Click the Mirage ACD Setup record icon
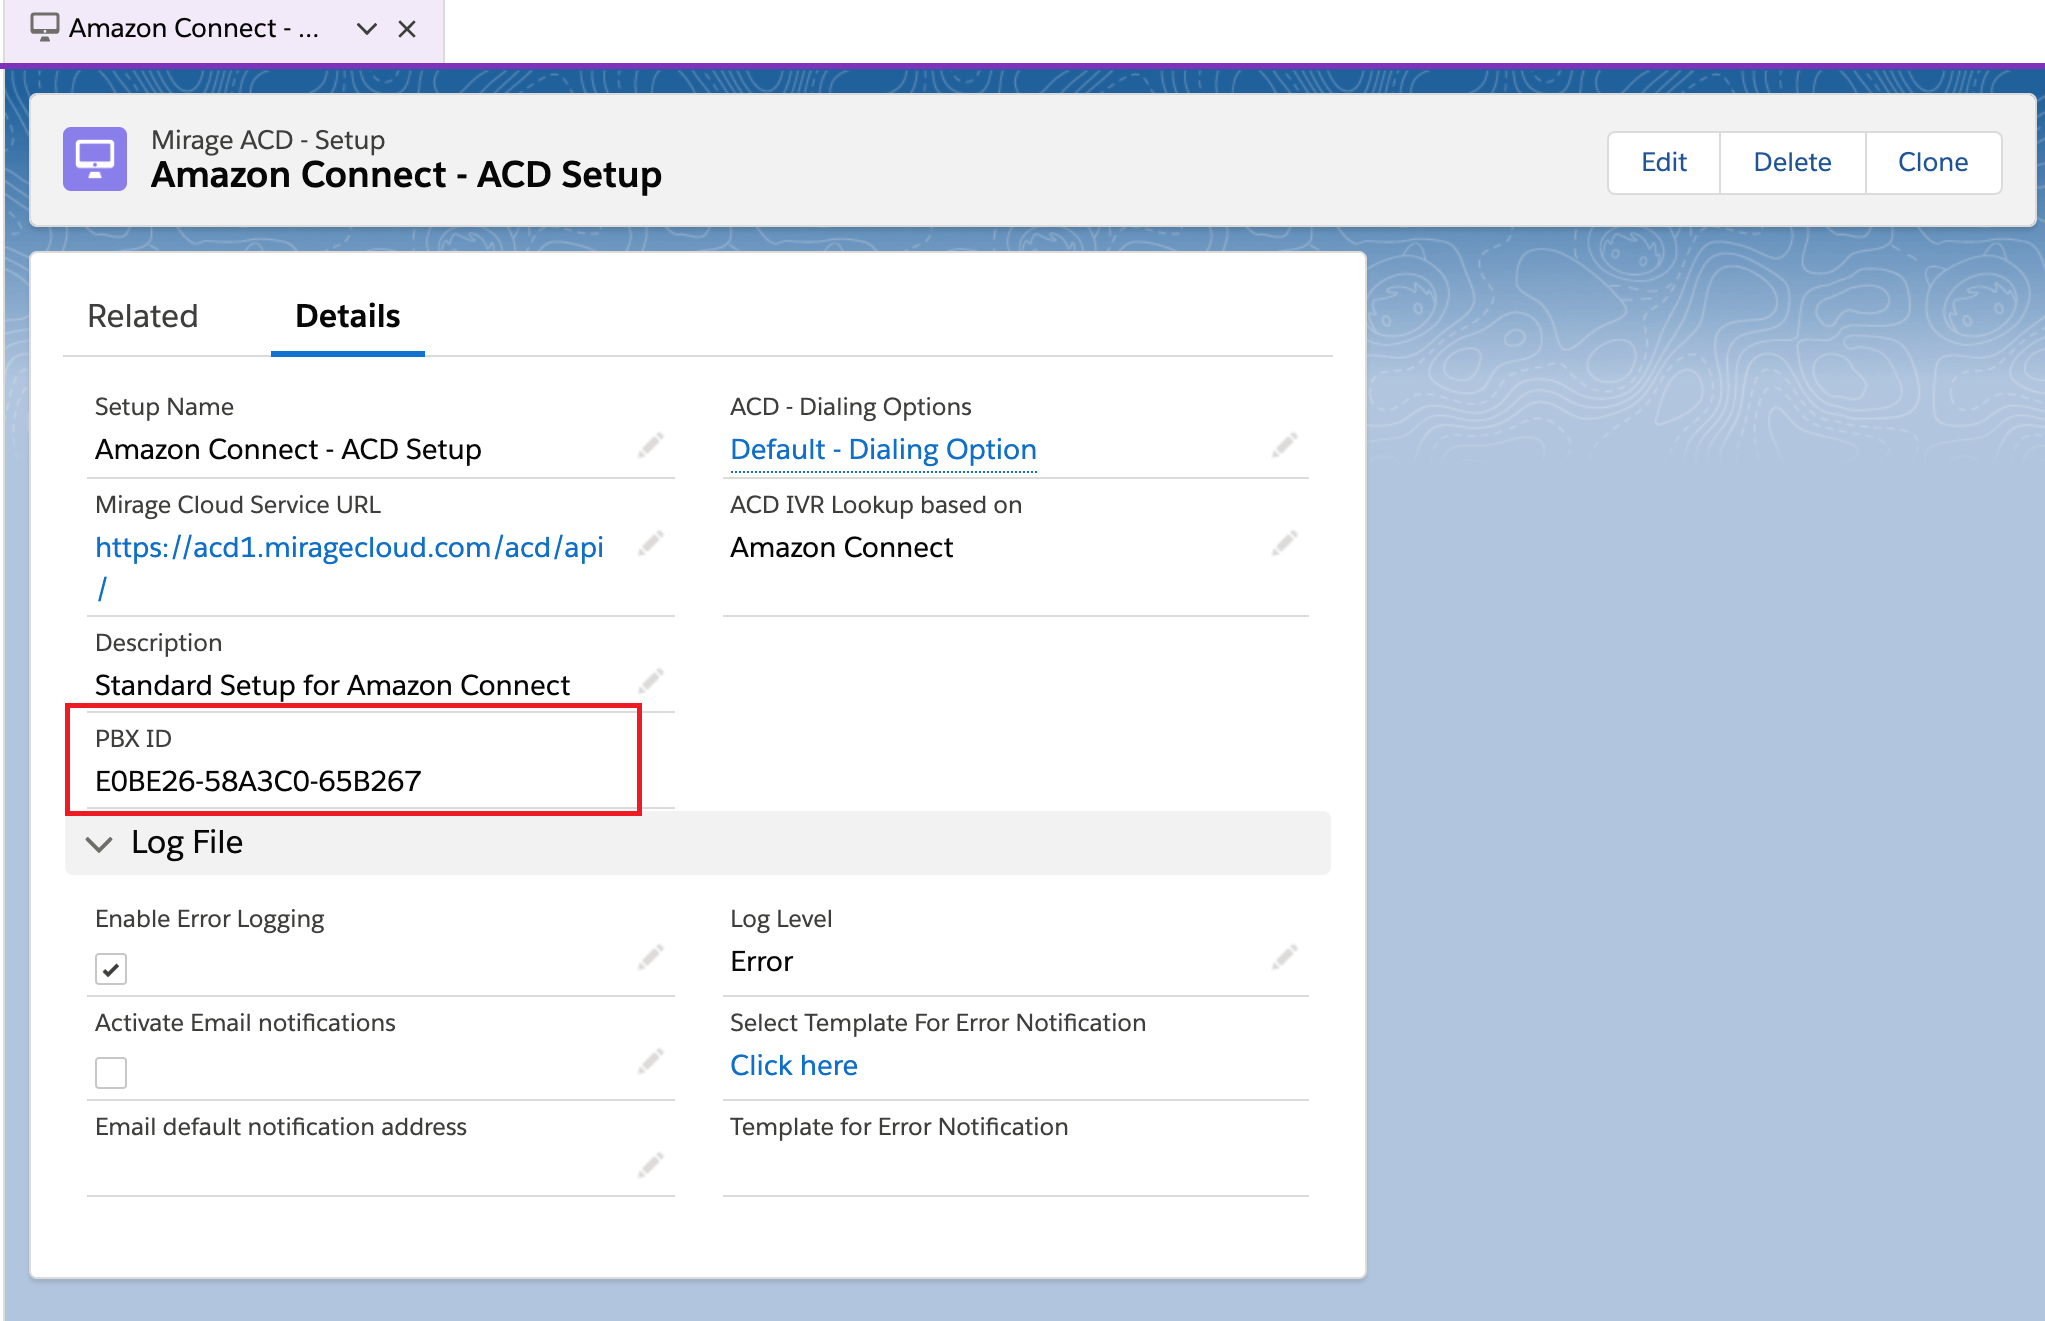This screenshot has height=1321, width=2045. (95, 159)
